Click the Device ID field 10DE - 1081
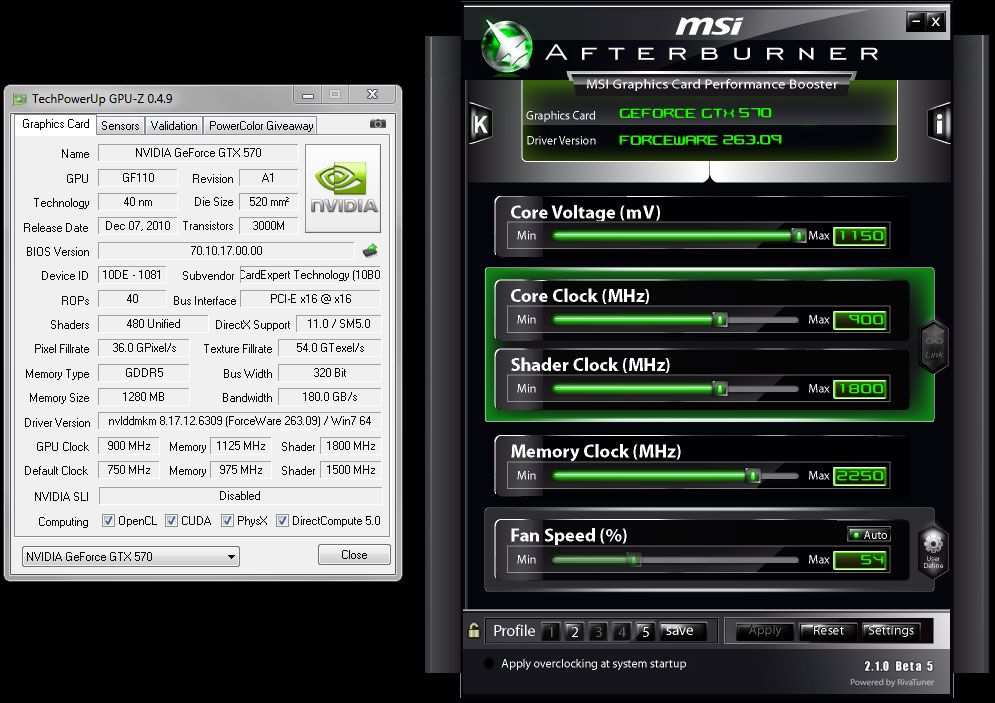995x703 pixels. coord(132,275)
